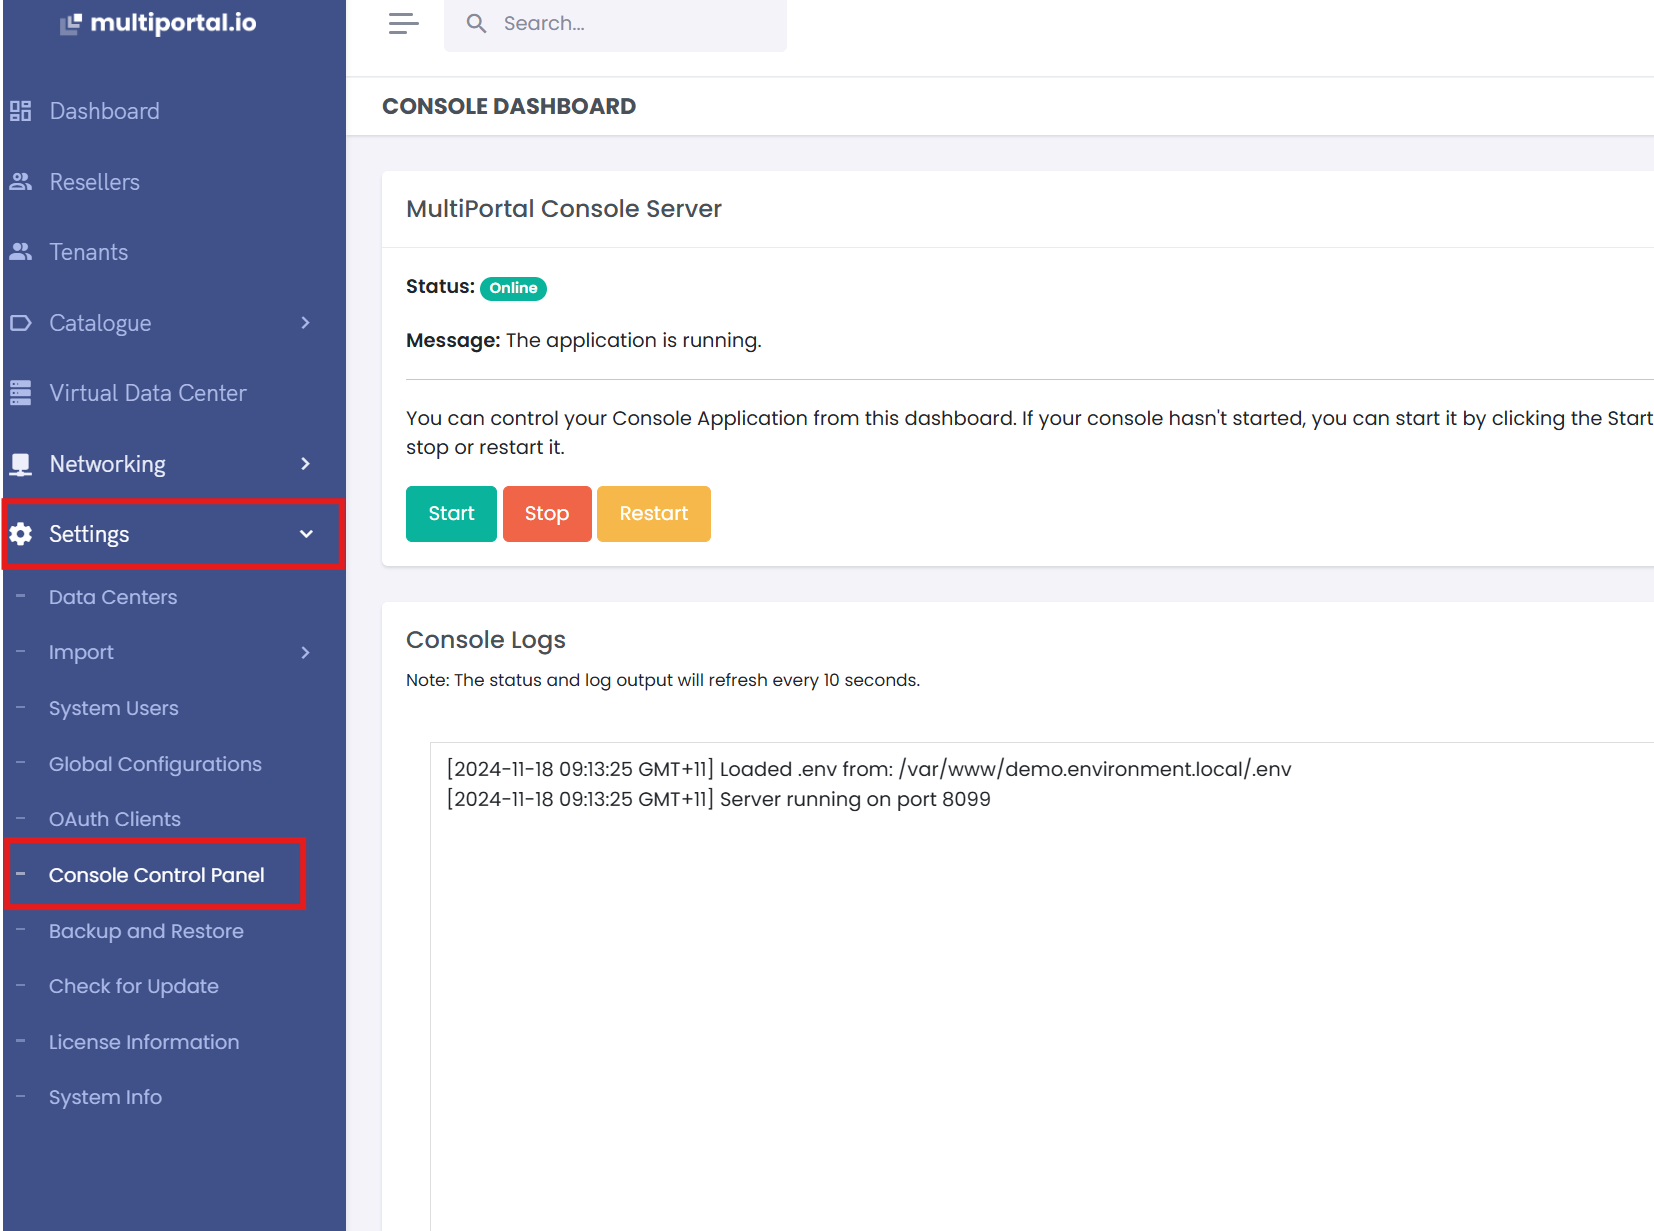Click the 'The application is running.' message
Screen dimensions: 1654x1231
click(x=633, y=341)
